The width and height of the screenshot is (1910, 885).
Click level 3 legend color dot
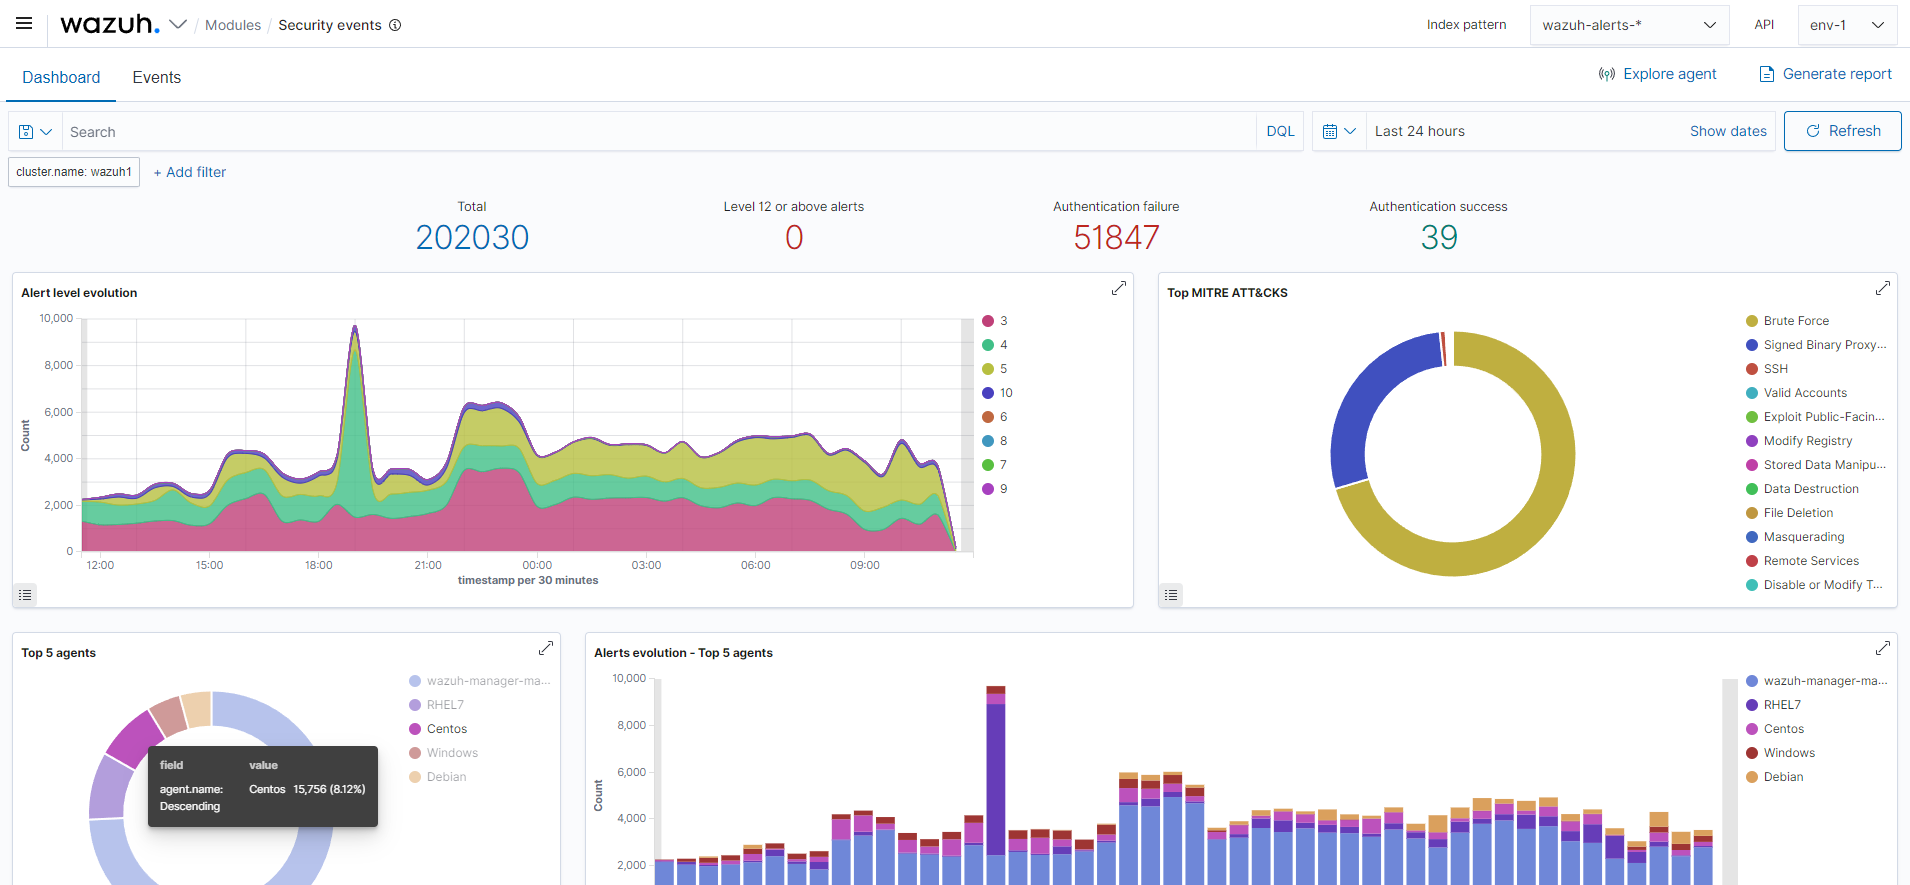[988, 321]
